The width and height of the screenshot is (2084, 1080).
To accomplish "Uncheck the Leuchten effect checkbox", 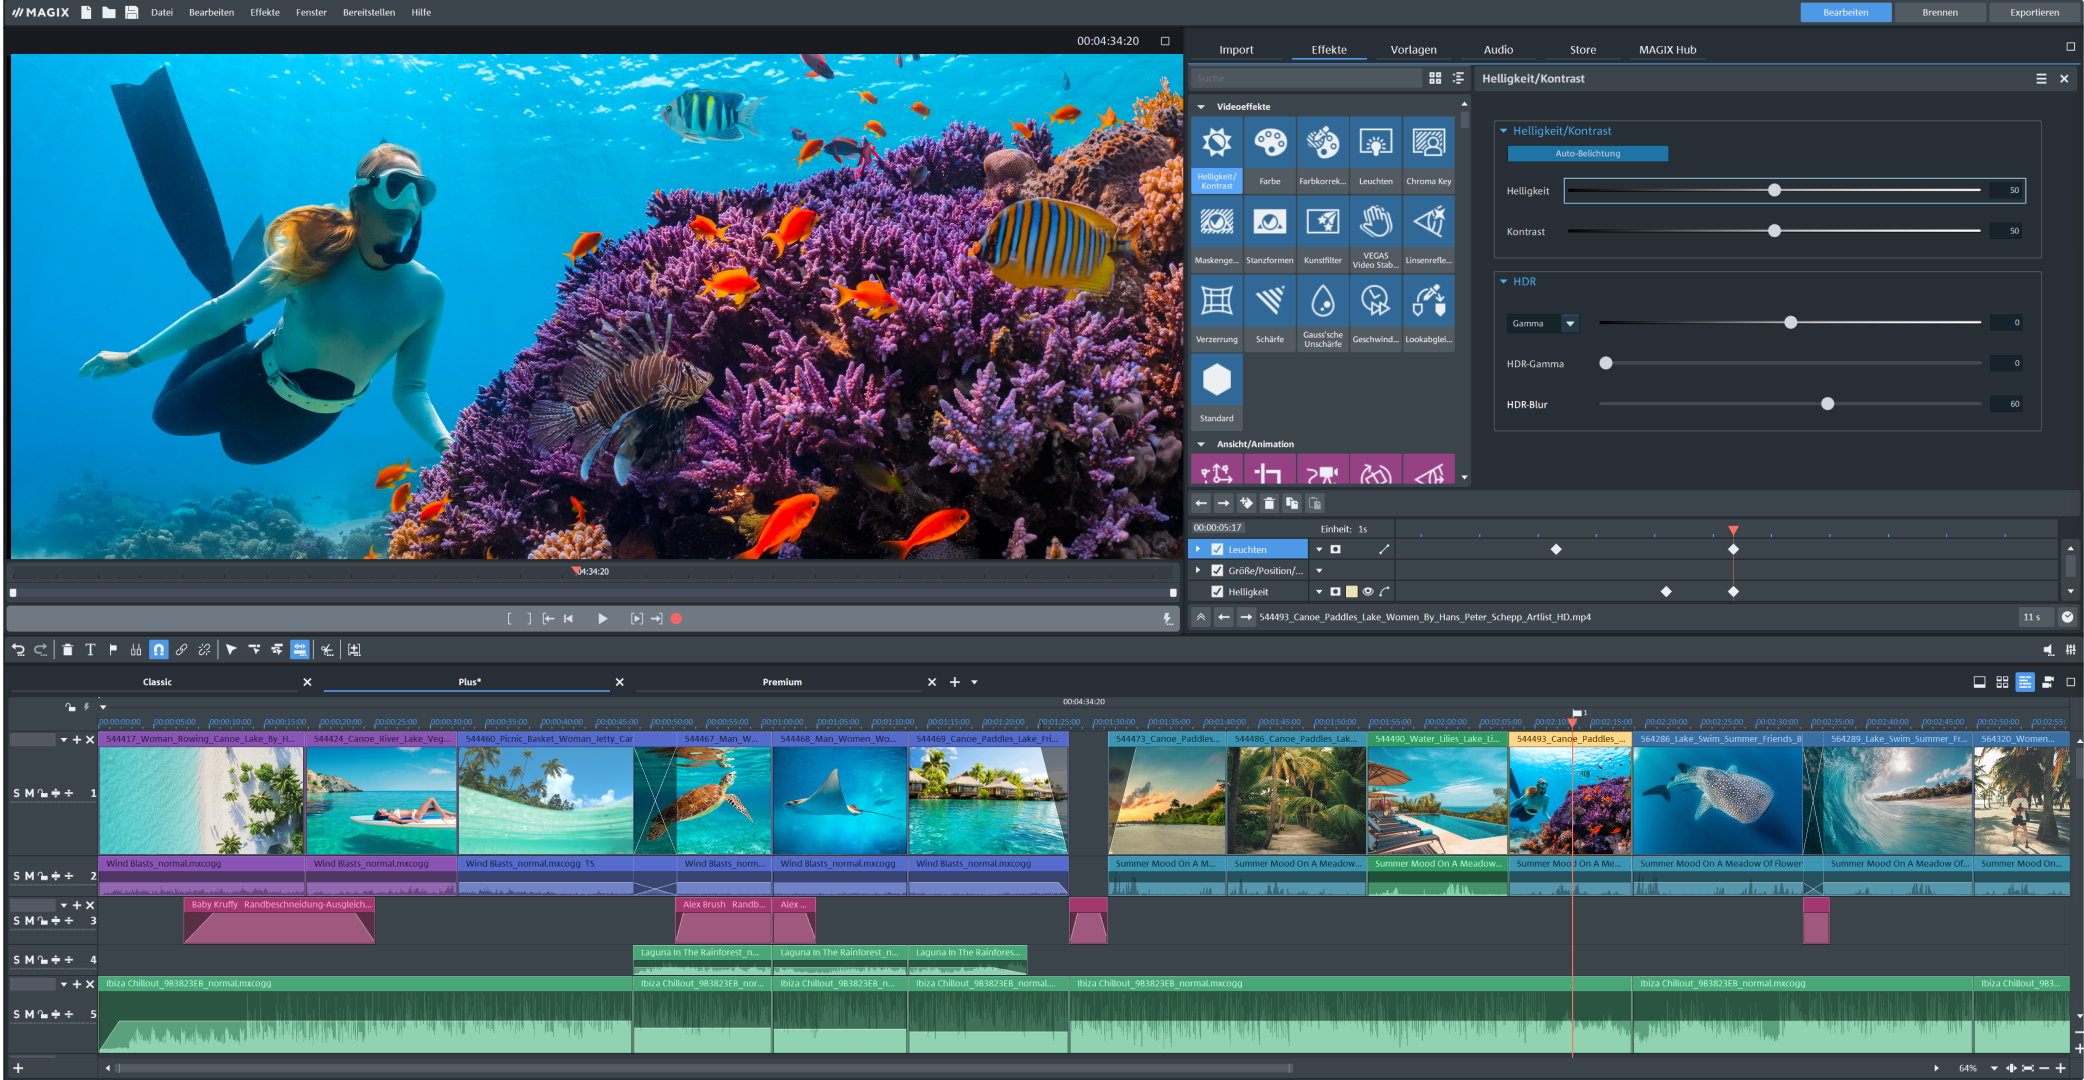I will (1218, 548).
